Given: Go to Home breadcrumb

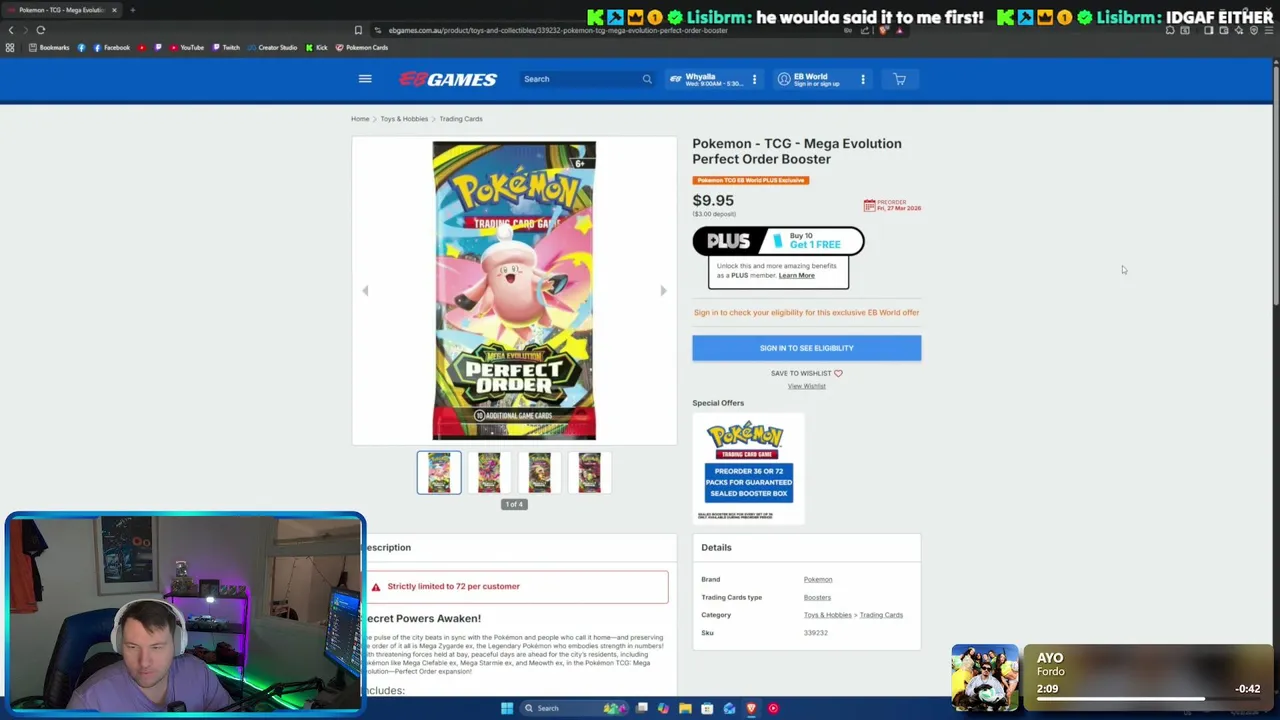Looking at the screenshot, I should pos(360,119).
